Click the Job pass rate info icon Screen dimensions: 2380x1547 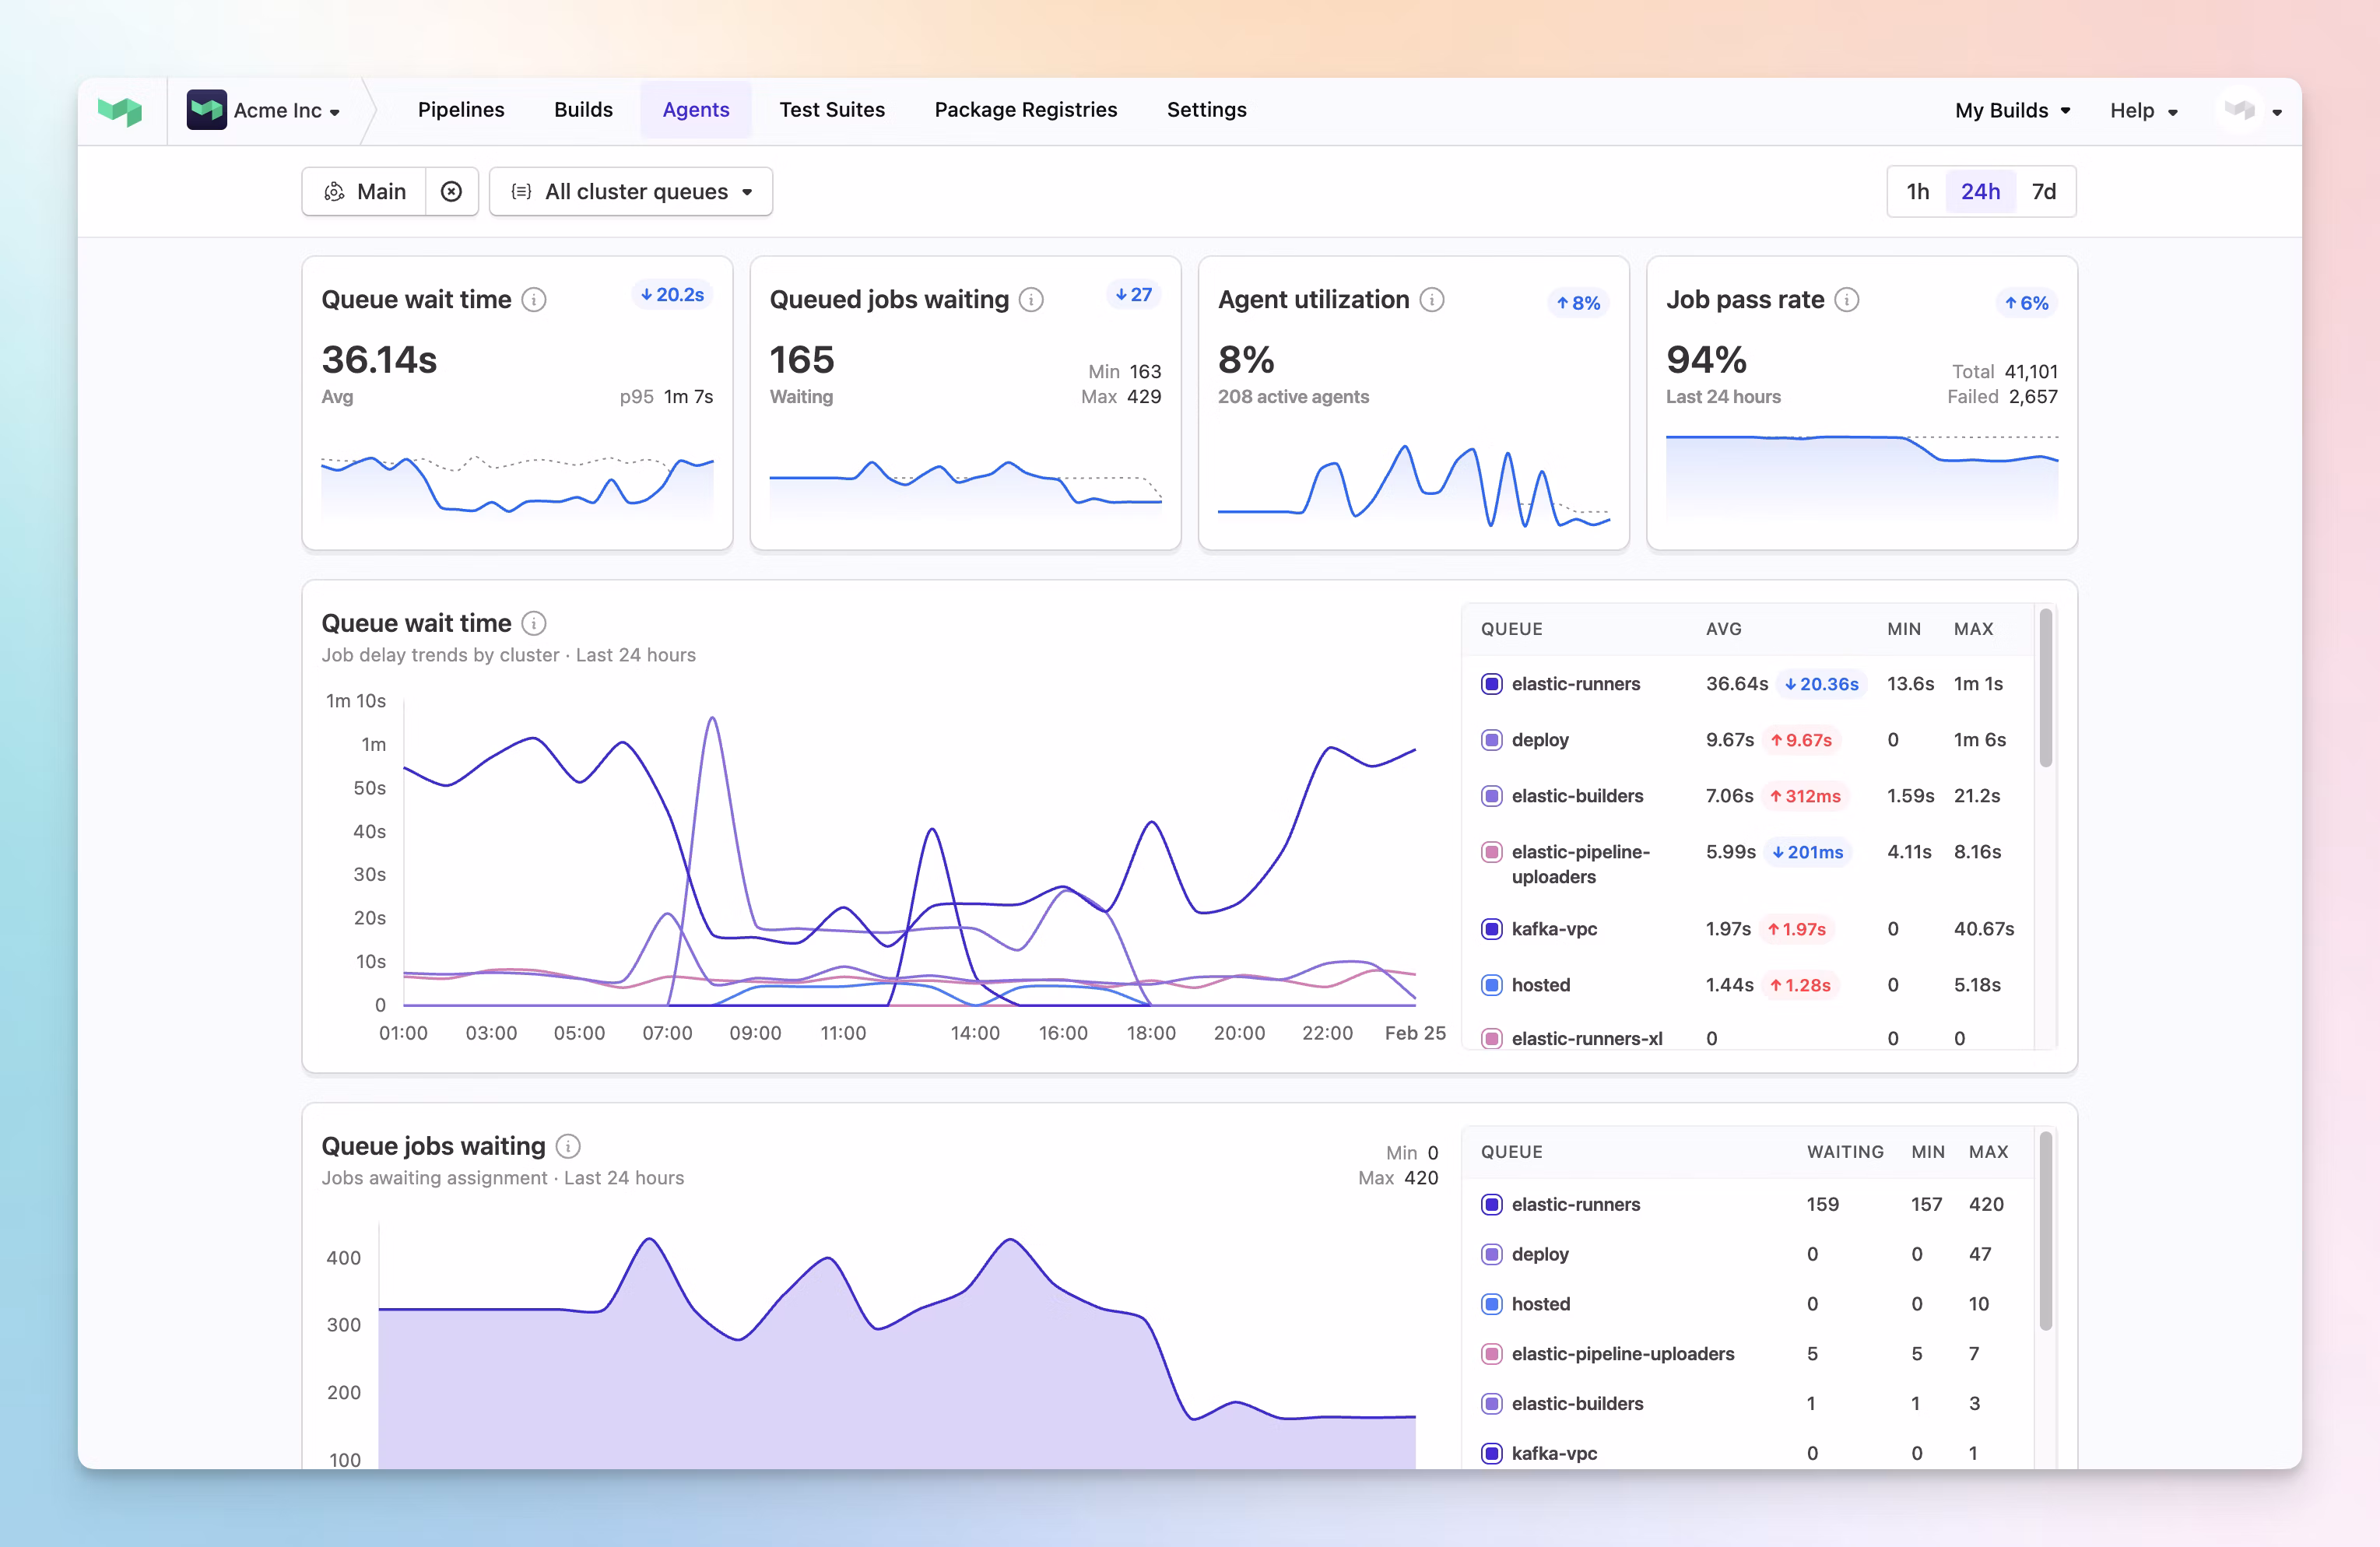point(1846,299)
